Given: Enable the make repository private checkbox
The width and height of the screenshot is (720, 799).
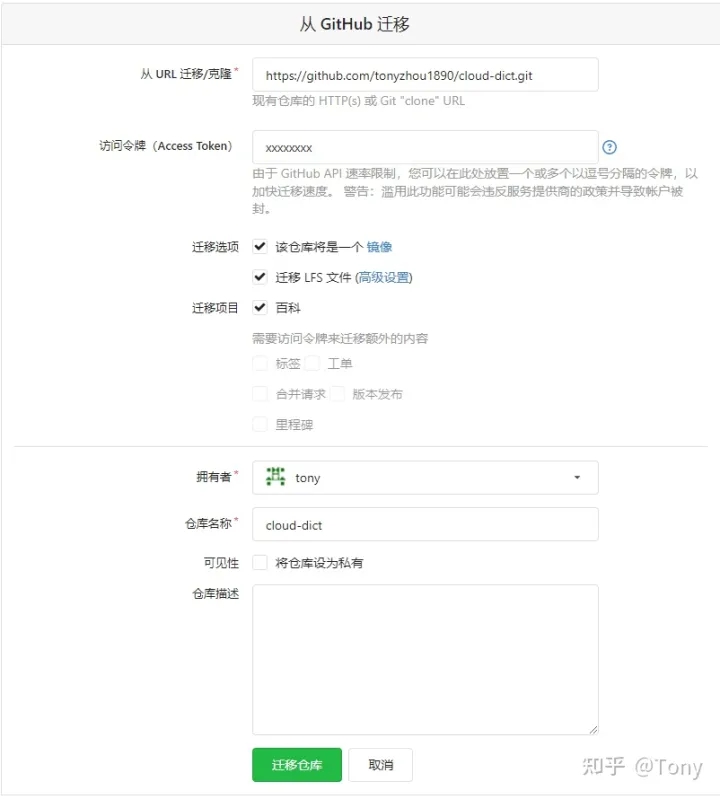Looking at the screenshot, I should [x=260, y=563].
